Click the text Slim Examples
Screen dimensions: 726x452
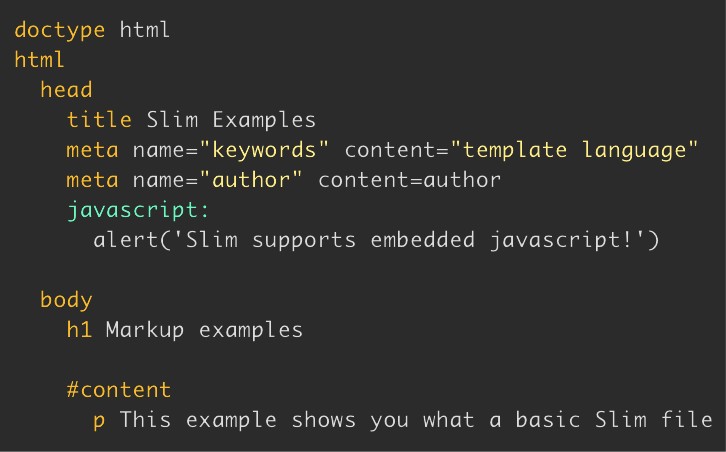[x=231, y=120]
